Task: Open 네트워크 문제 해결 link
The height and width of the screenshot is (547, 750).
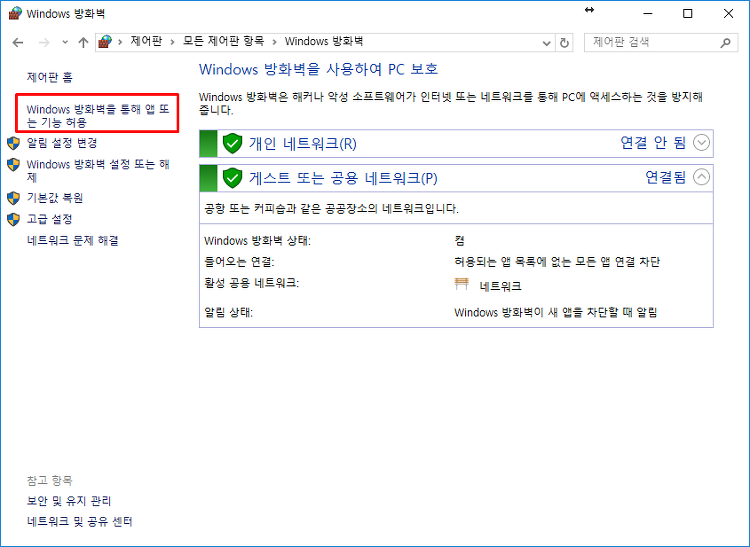Action: [73, 240]
